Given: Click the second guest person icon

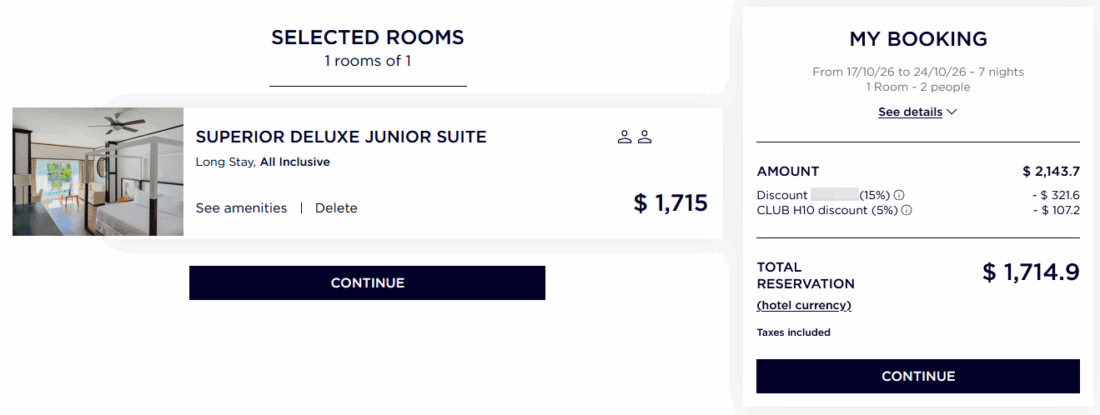Looking at the screenshot, I should (645, 137).
